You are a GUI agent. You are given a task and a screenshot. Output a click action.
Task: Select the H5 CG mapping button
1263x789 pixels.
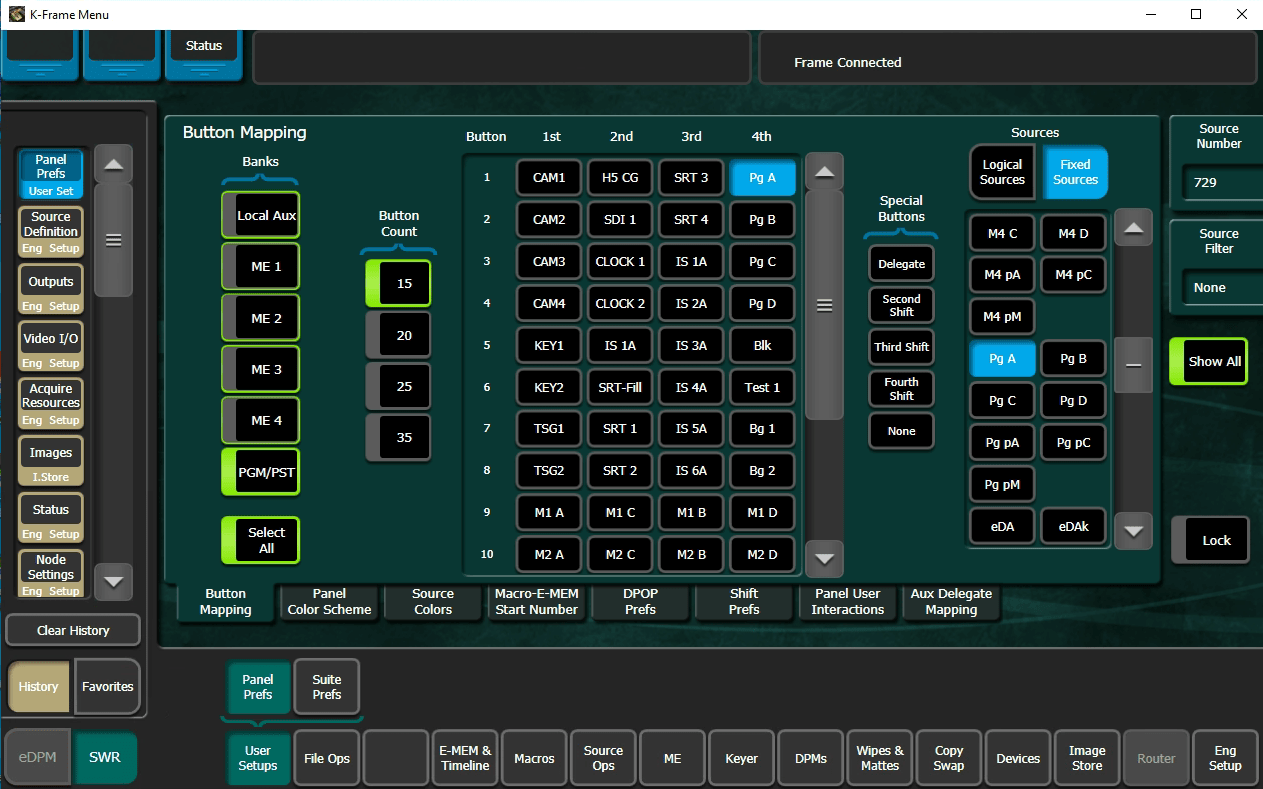pyautogui.click(x=620, y=178)
